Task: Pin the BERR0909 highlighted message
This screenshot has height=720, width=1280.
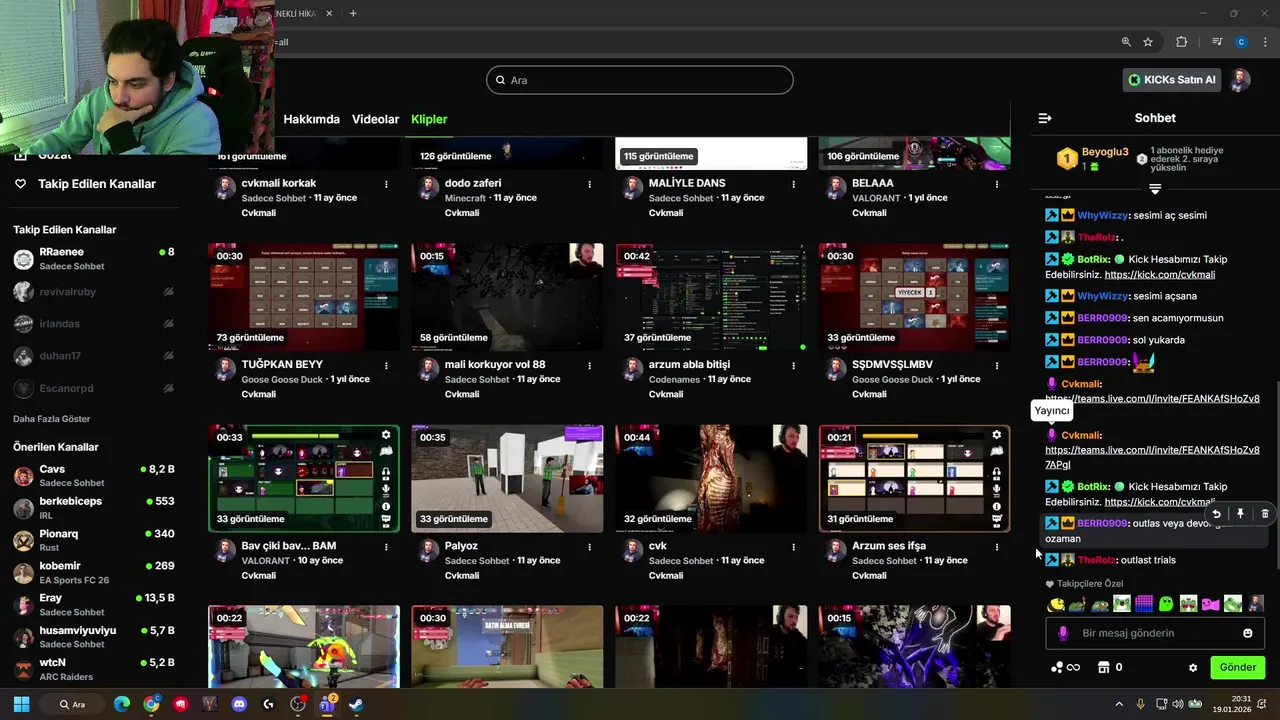Action: tap(1240, 514)
